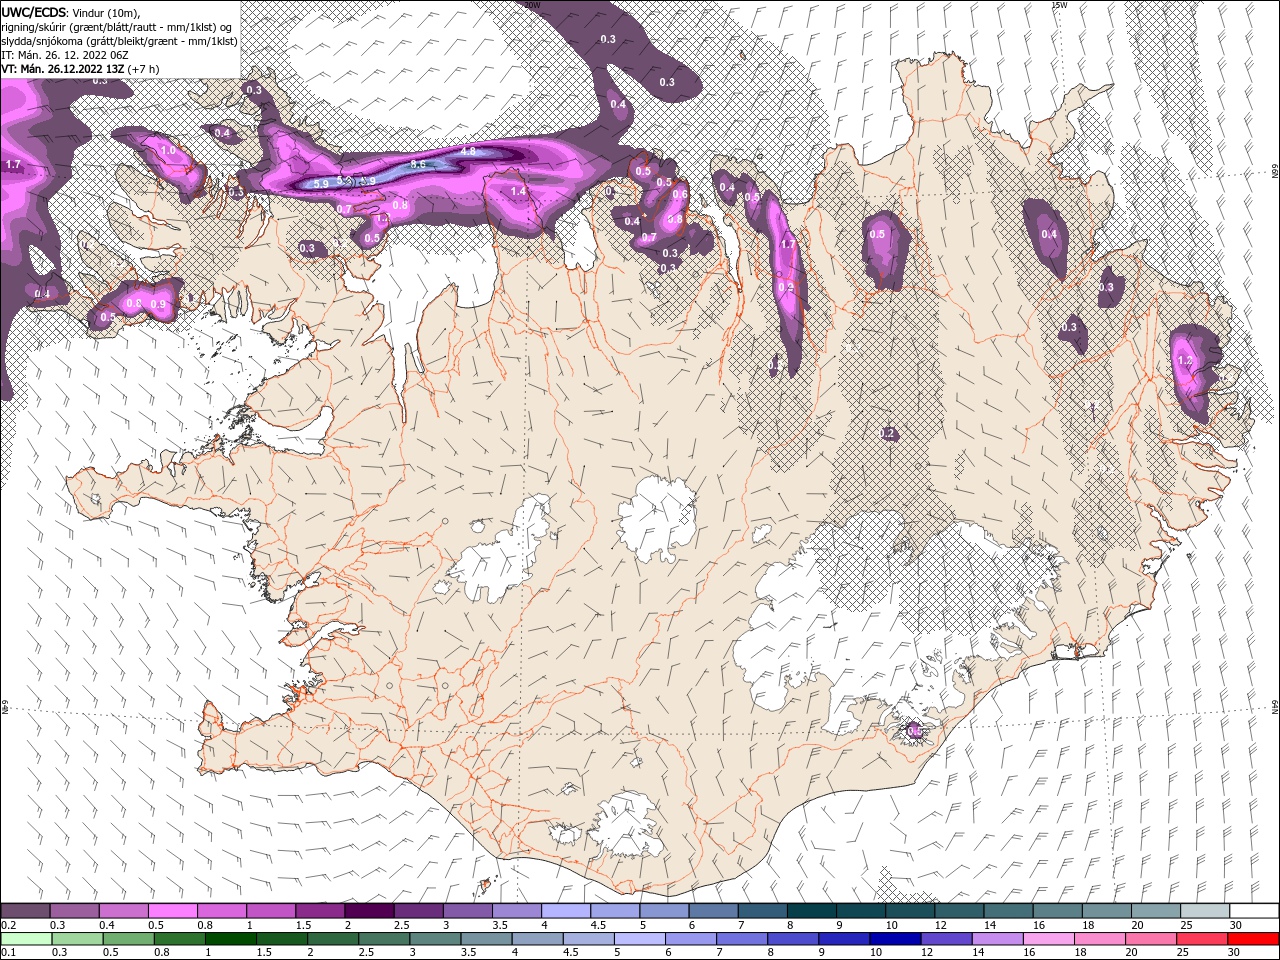Screen dimensions: 1280x960
Task: Click the '0.1' label under the green legend
Action: click(x=9, y=953)
